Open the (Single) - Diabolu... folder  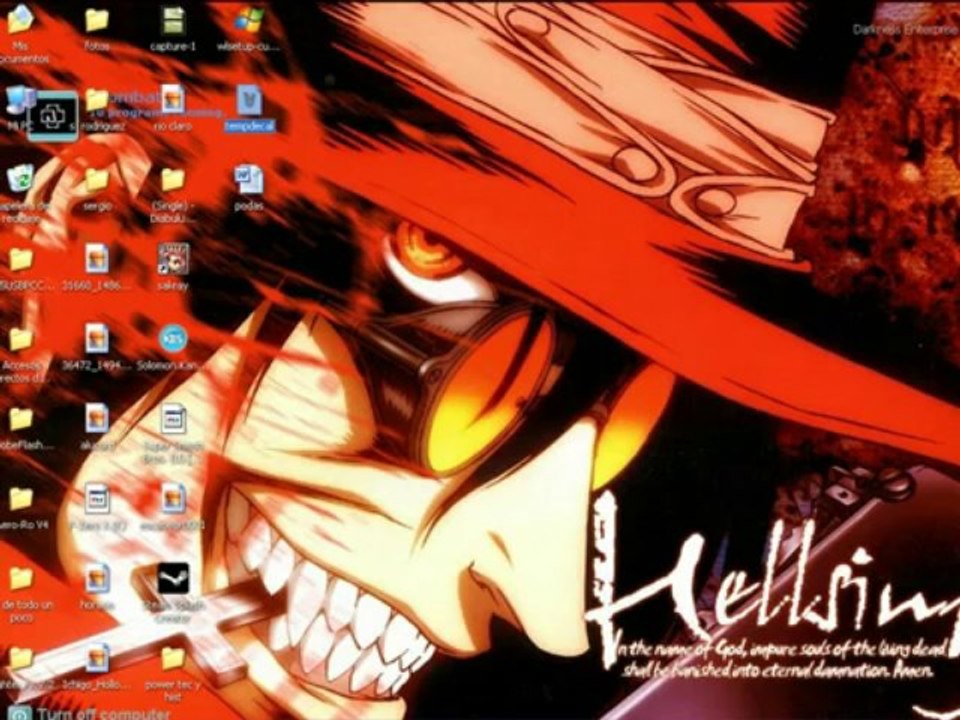click(x=173, y=180)
